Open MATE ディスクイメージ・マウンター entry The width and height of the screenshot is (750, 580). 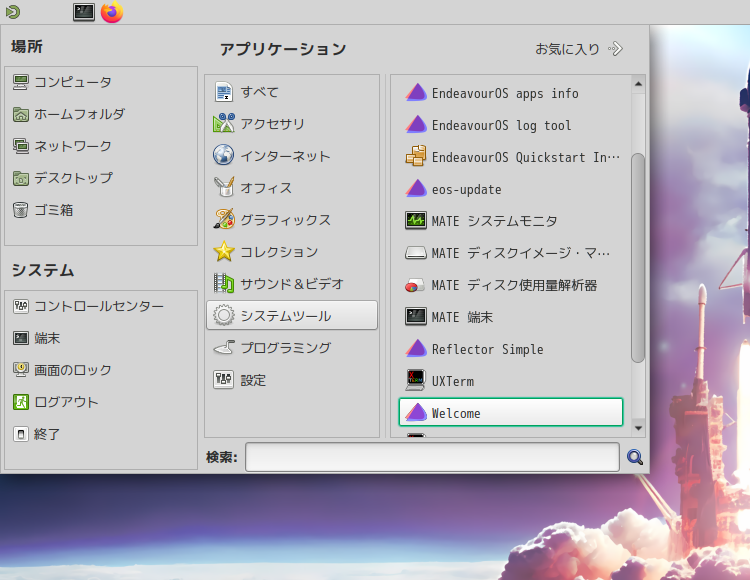511,253
